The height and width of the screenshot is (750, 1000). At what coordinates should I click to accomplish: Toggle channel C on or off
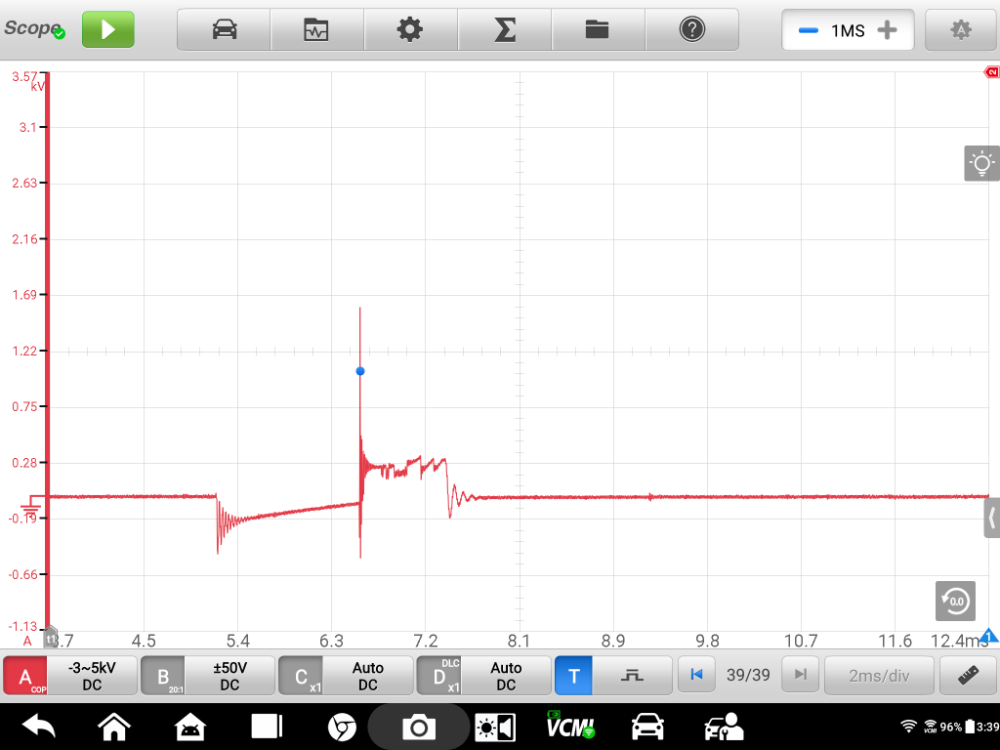pos(301,676)
